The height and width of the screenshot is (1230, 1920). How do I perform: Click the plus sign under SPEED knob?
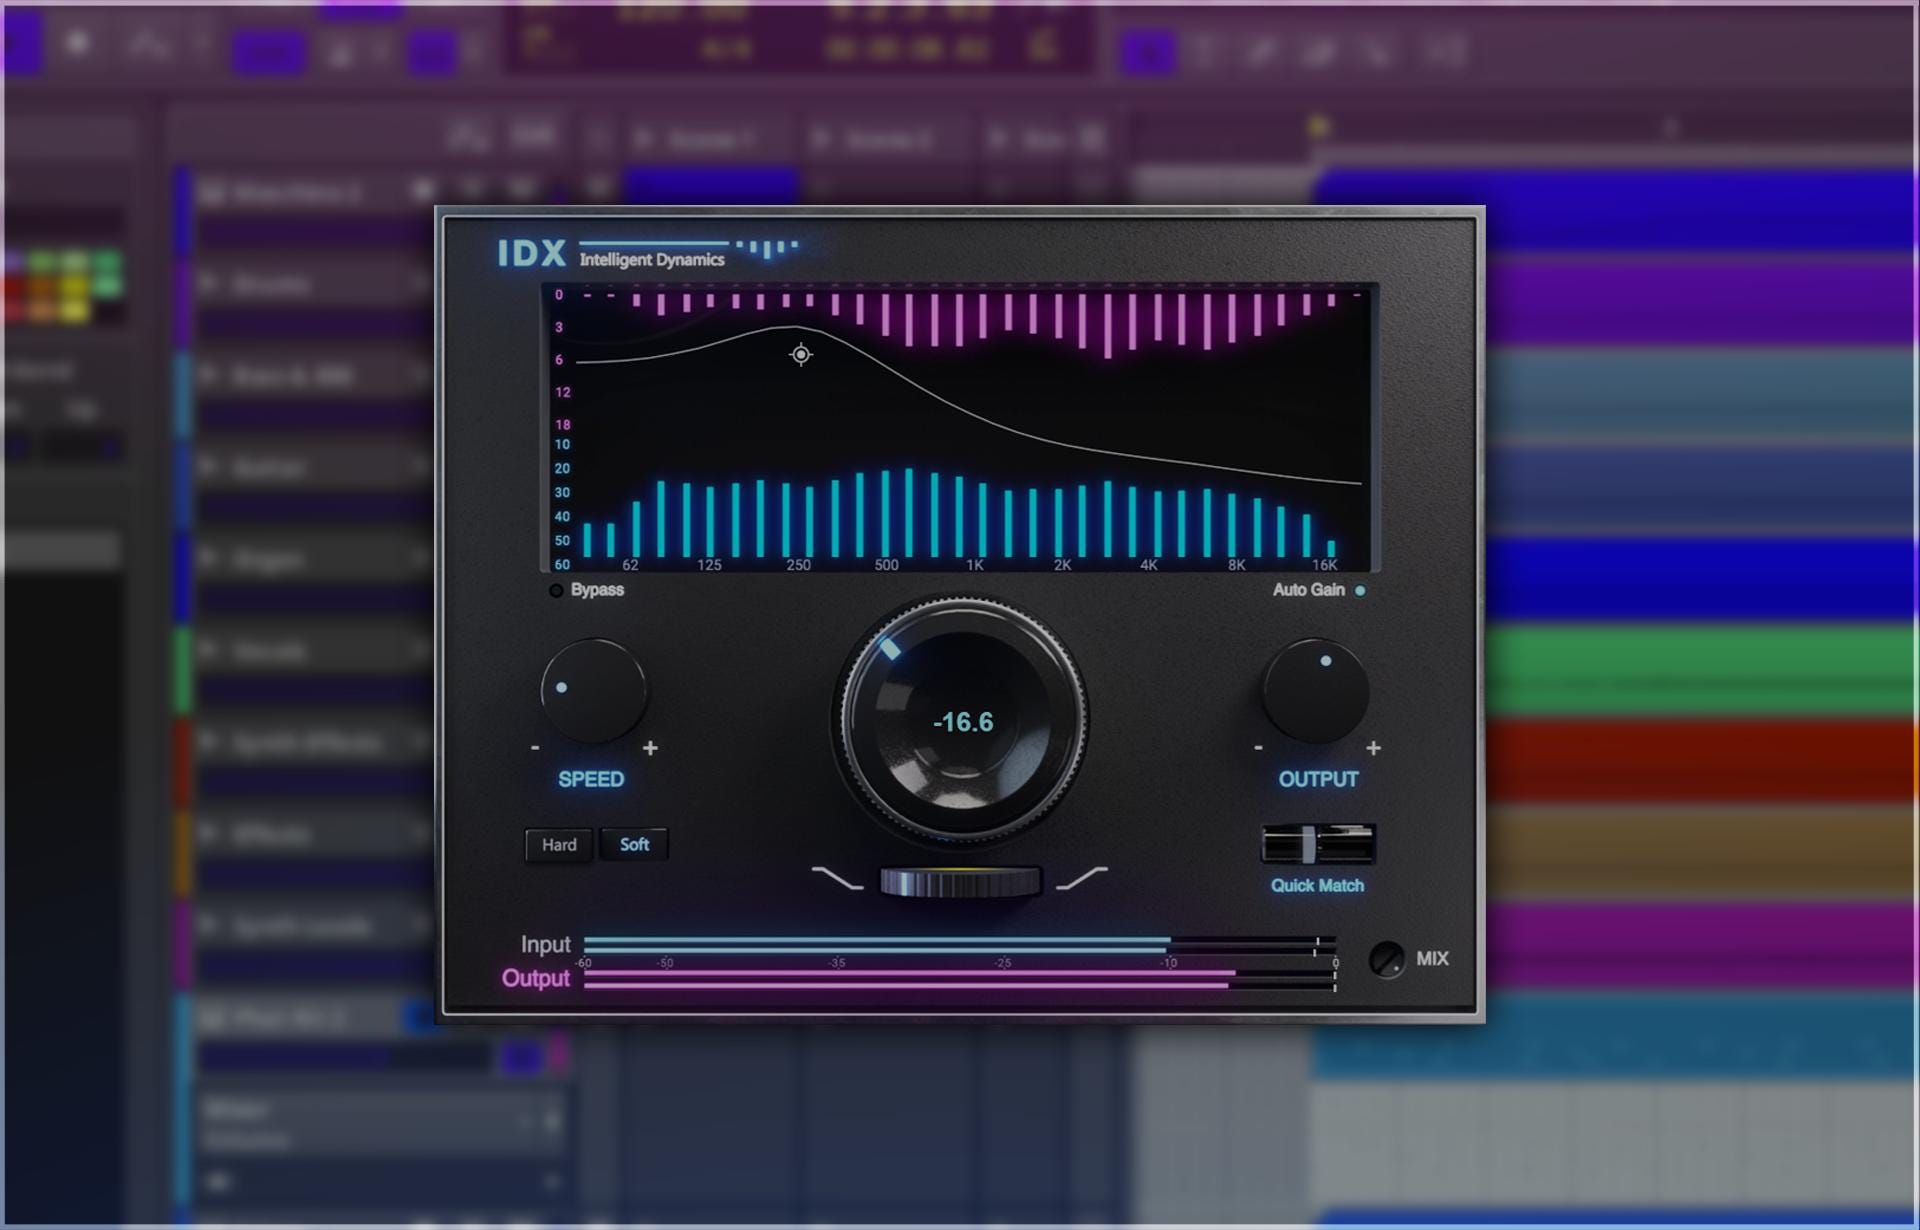650,747
